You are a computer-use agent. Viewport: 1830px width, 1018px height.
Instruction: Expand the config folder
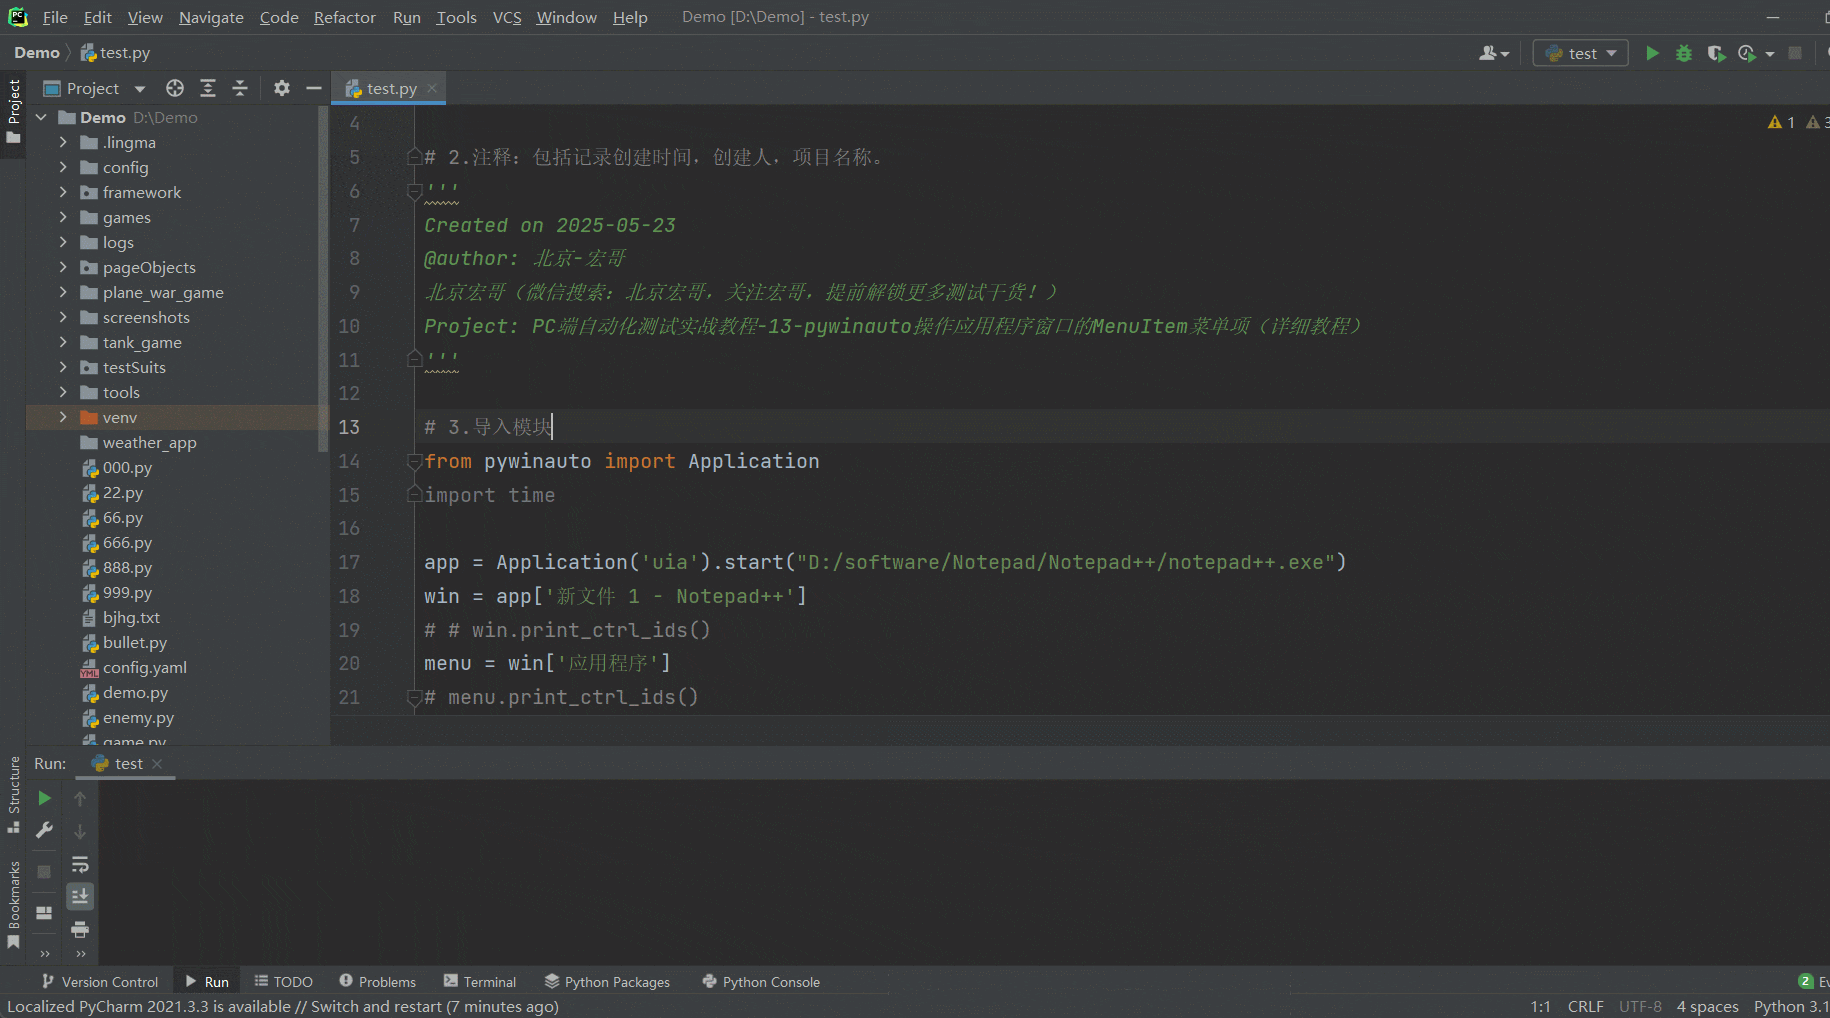(x=63, y=167)
